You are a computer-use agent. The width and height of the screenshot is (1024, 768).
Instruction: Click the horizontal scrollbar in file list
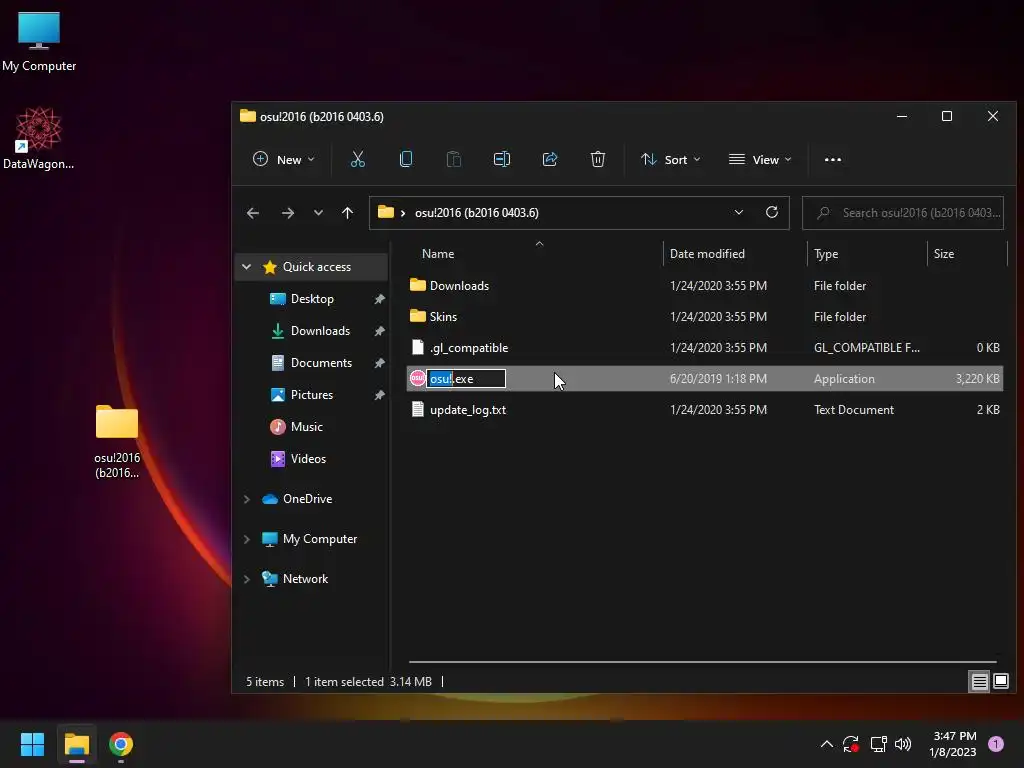pyautogui.click(x=703, y=662)
